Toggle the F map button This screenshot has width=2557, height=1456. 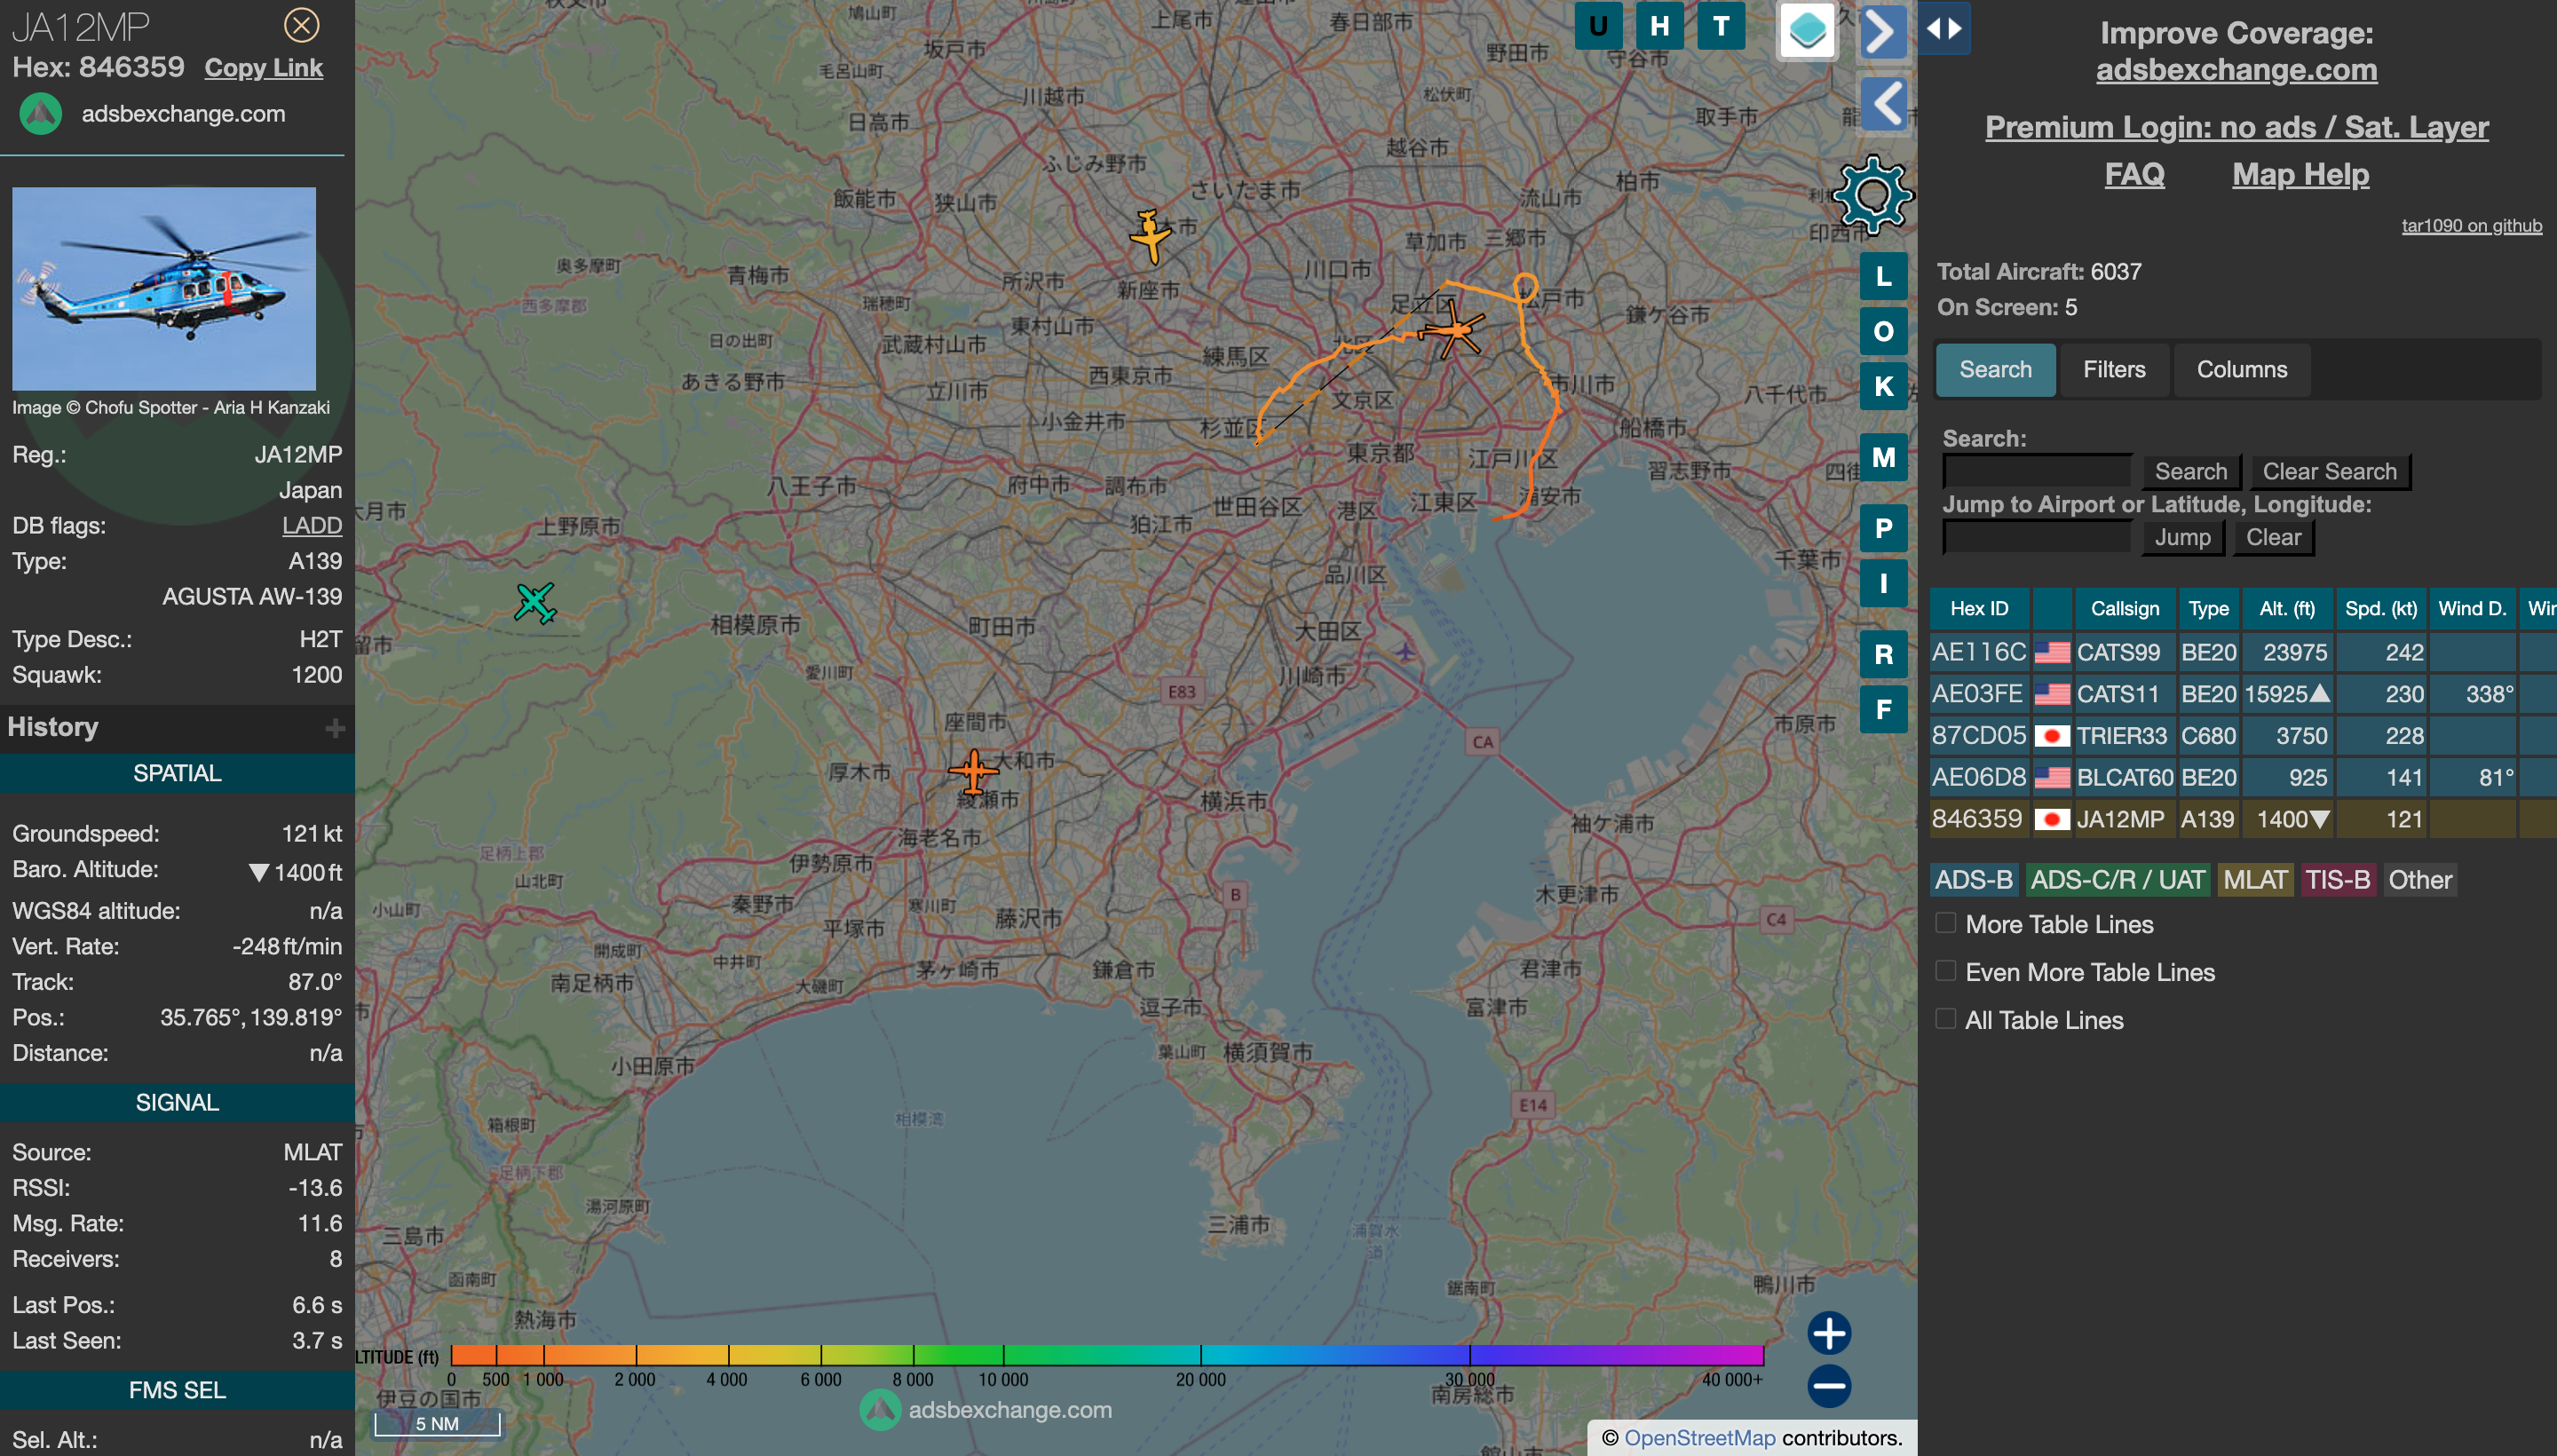tap(1883, 709)
